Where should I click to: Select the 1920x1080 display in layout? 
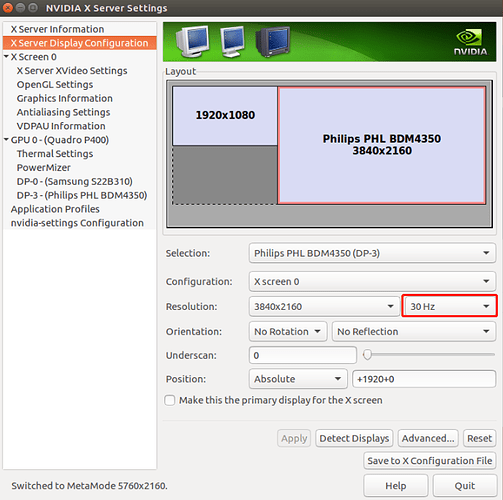225,116
